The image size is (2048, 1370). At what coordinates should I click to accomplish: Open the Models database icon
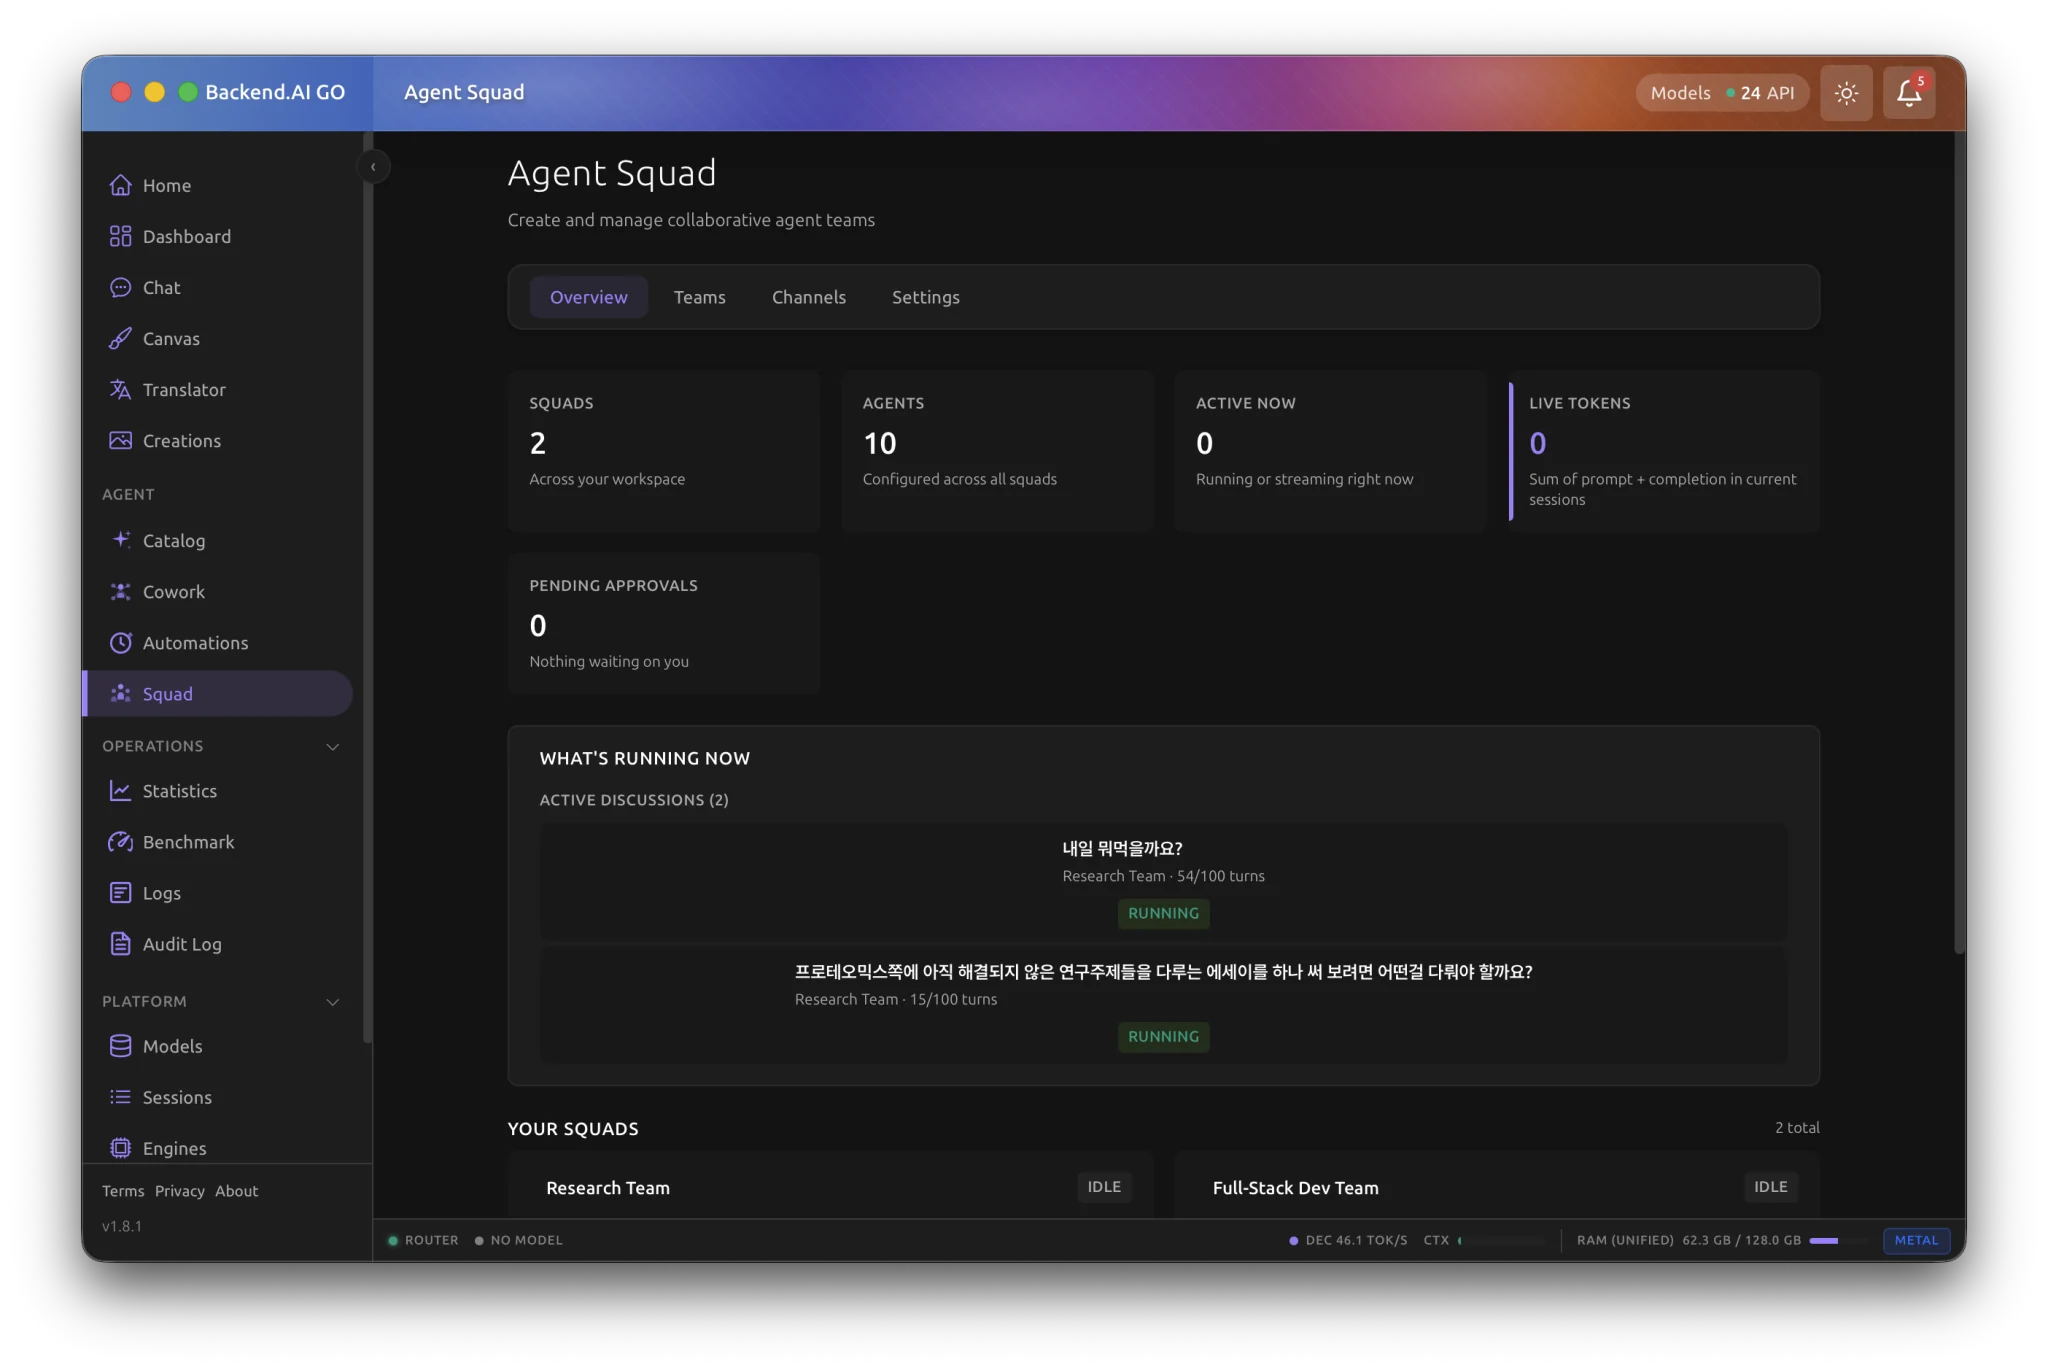click(x=120, y=1045)
